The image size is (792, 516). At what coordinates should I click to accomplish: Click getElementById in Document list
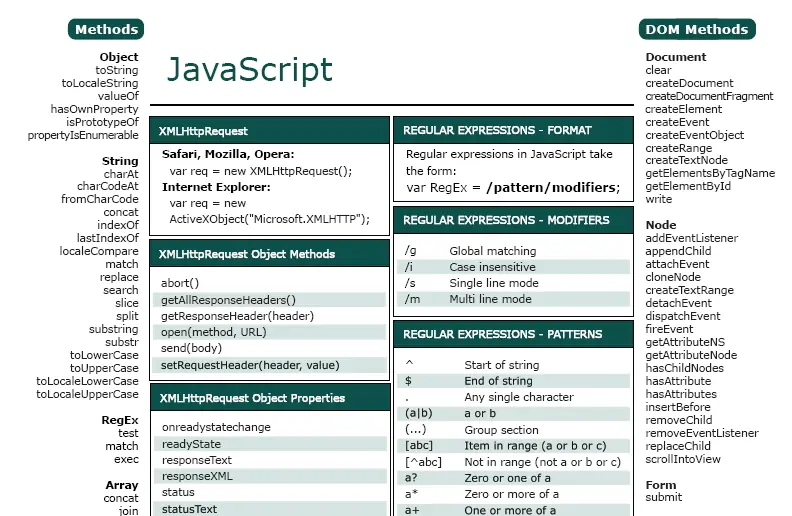click(688, 186)
